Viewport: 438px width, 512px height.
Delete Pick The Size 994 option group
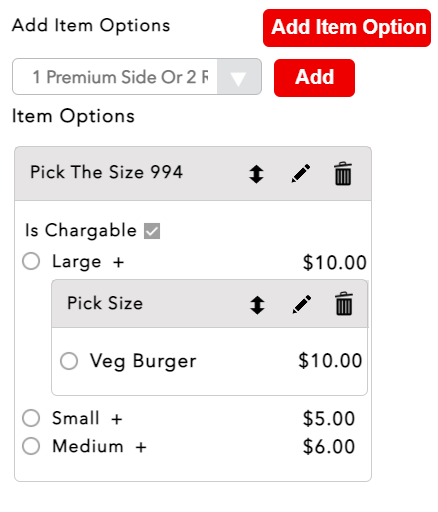343,173
